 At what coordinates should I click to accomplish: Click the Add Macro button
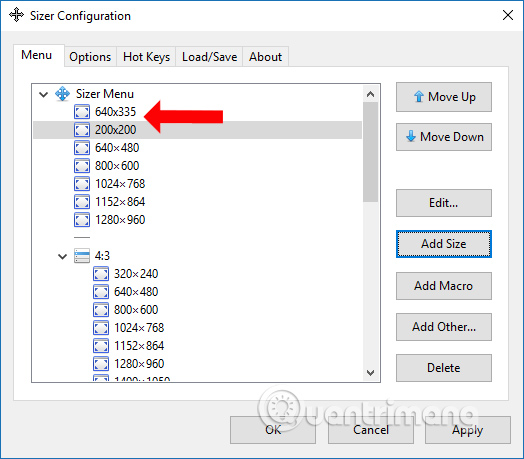click(444, 286)
